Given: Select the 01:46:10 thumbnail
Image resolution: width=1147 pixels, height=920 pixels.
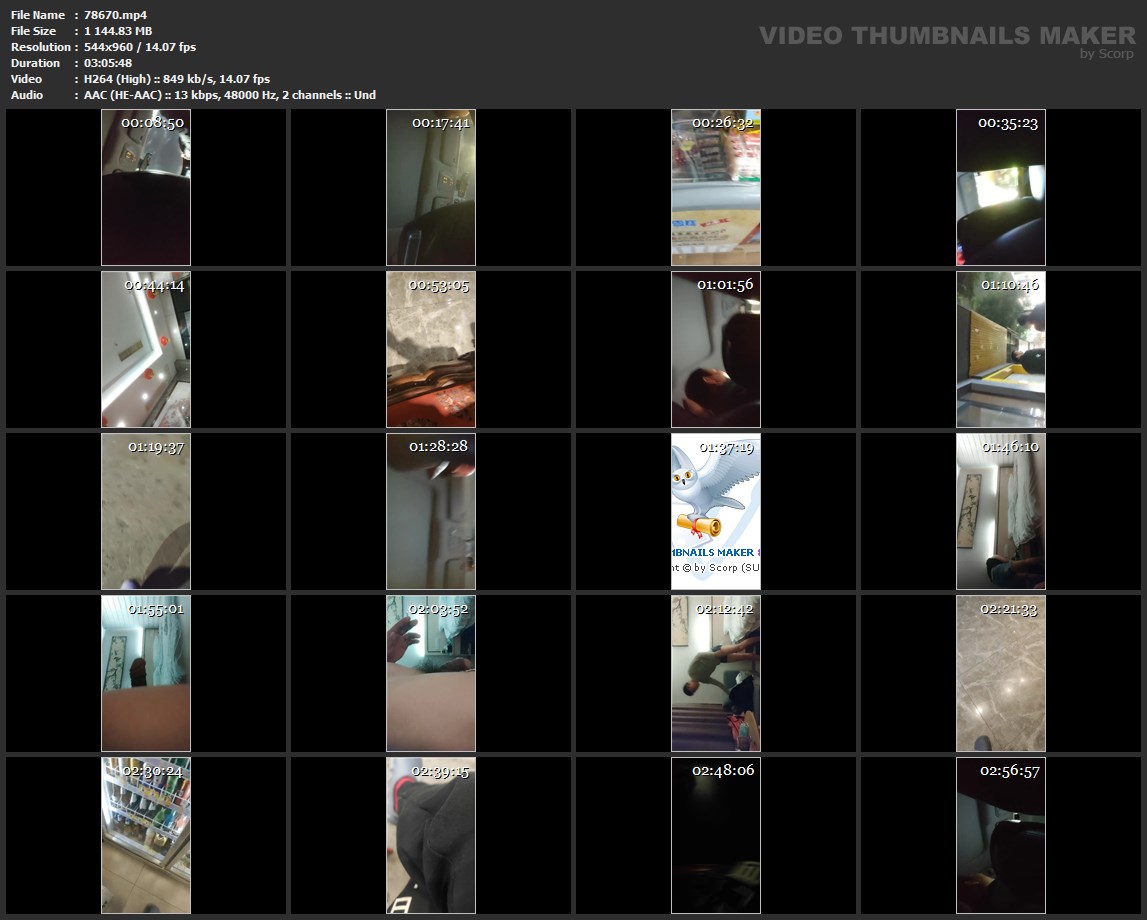Looking at the screenshot, I should point(1001,512).
